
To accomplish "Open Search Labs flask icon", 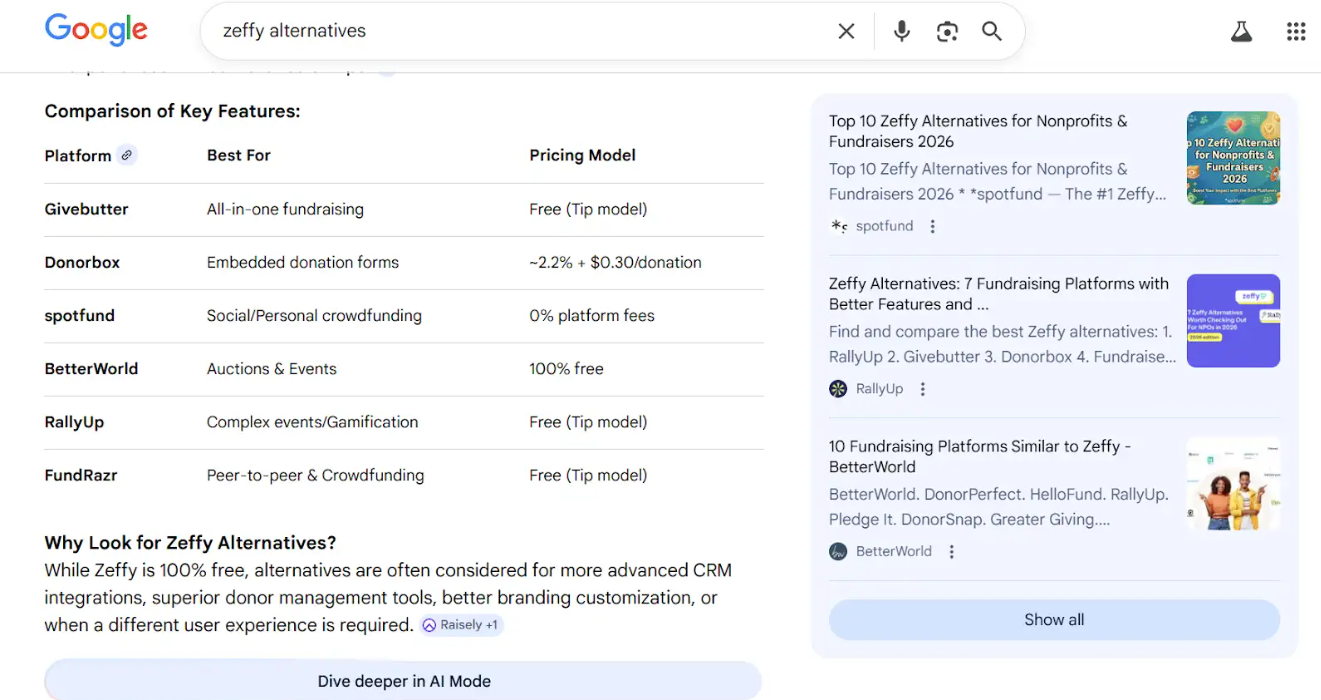I will (1241, 31).
